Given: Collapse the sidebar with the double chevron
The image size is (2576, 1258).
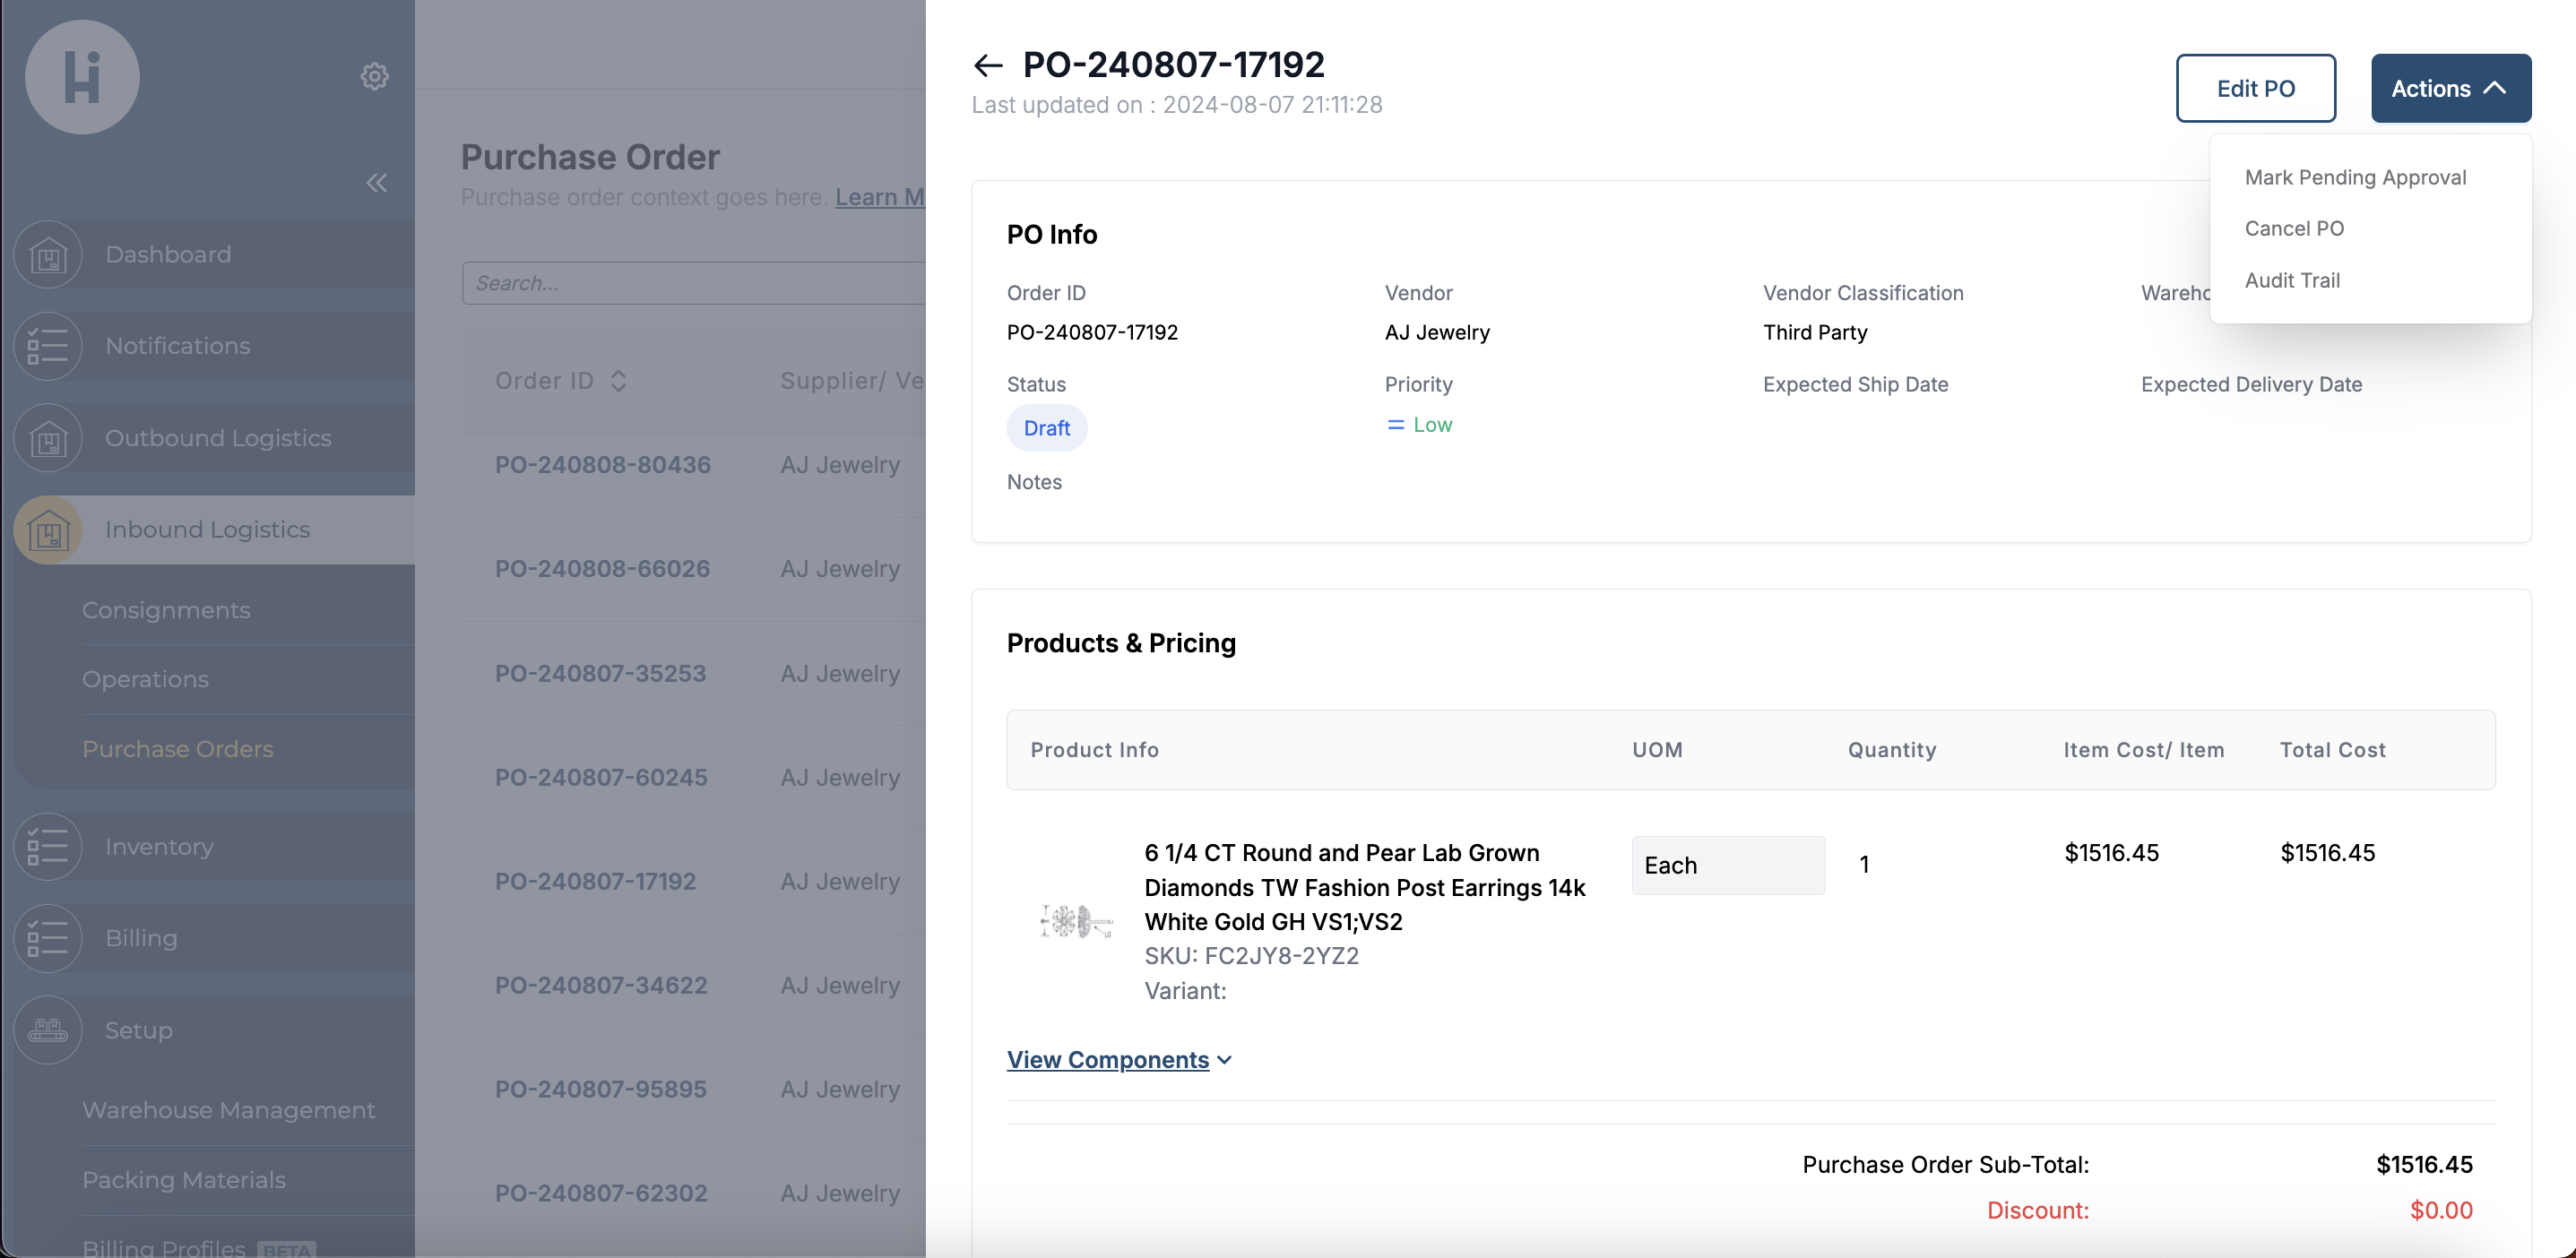Looking at the screenshot, I should pyautogui.click(x=376, y=183).
